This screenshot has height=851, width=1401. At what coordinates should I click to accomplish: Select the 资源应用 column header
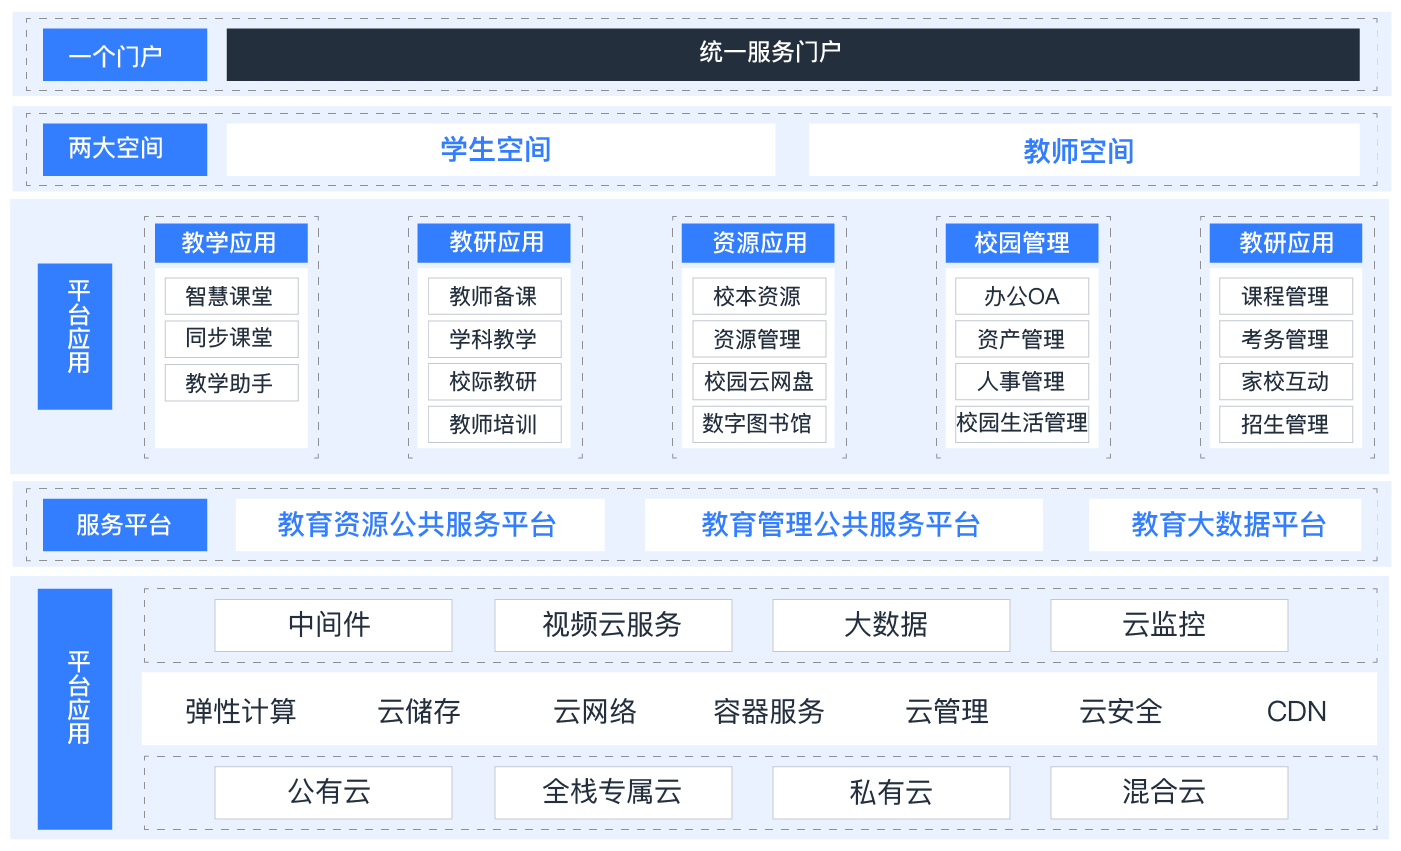(758, 243)
